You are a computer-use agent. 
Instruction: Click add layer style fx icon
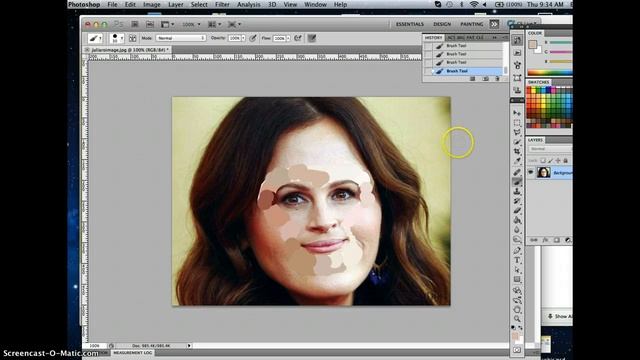[545, 240]
